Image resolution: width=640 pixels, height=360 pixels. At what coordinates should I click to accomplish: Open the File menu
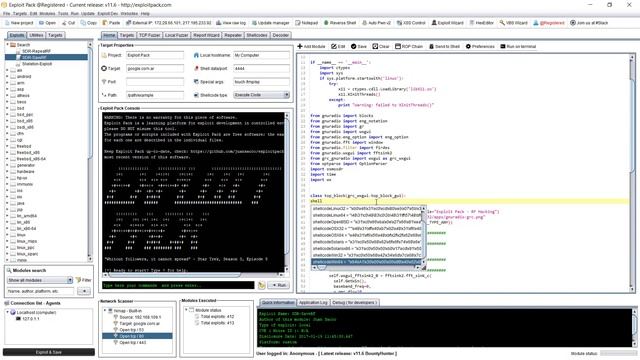point(7,13)
